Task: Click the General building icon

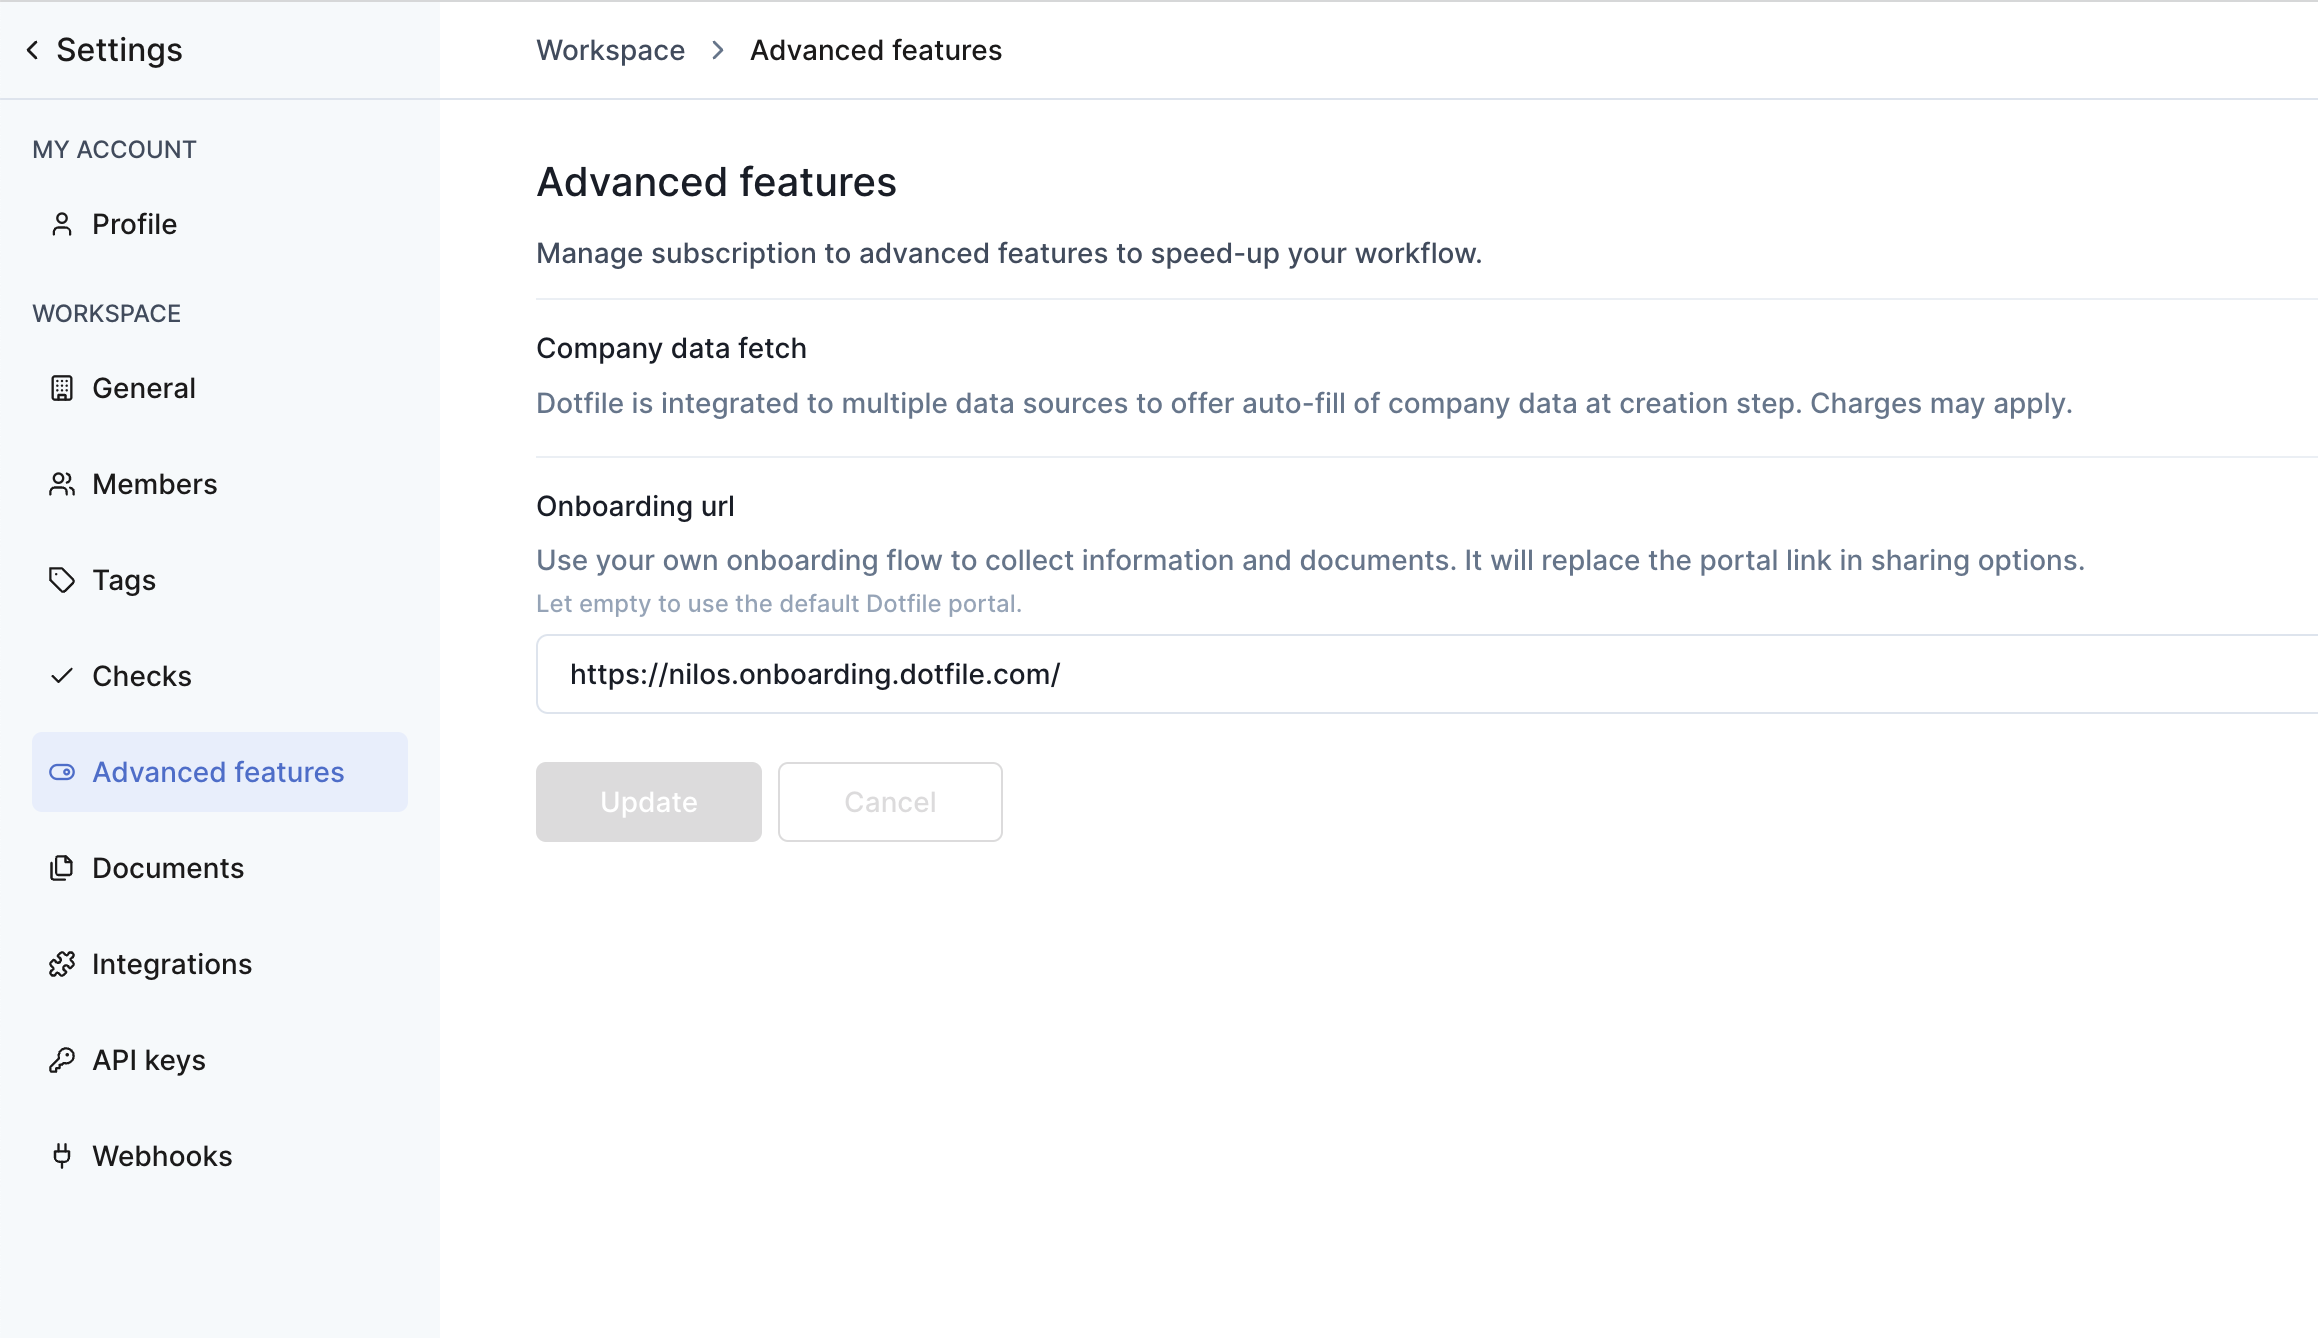Action: tap(62, 388)
